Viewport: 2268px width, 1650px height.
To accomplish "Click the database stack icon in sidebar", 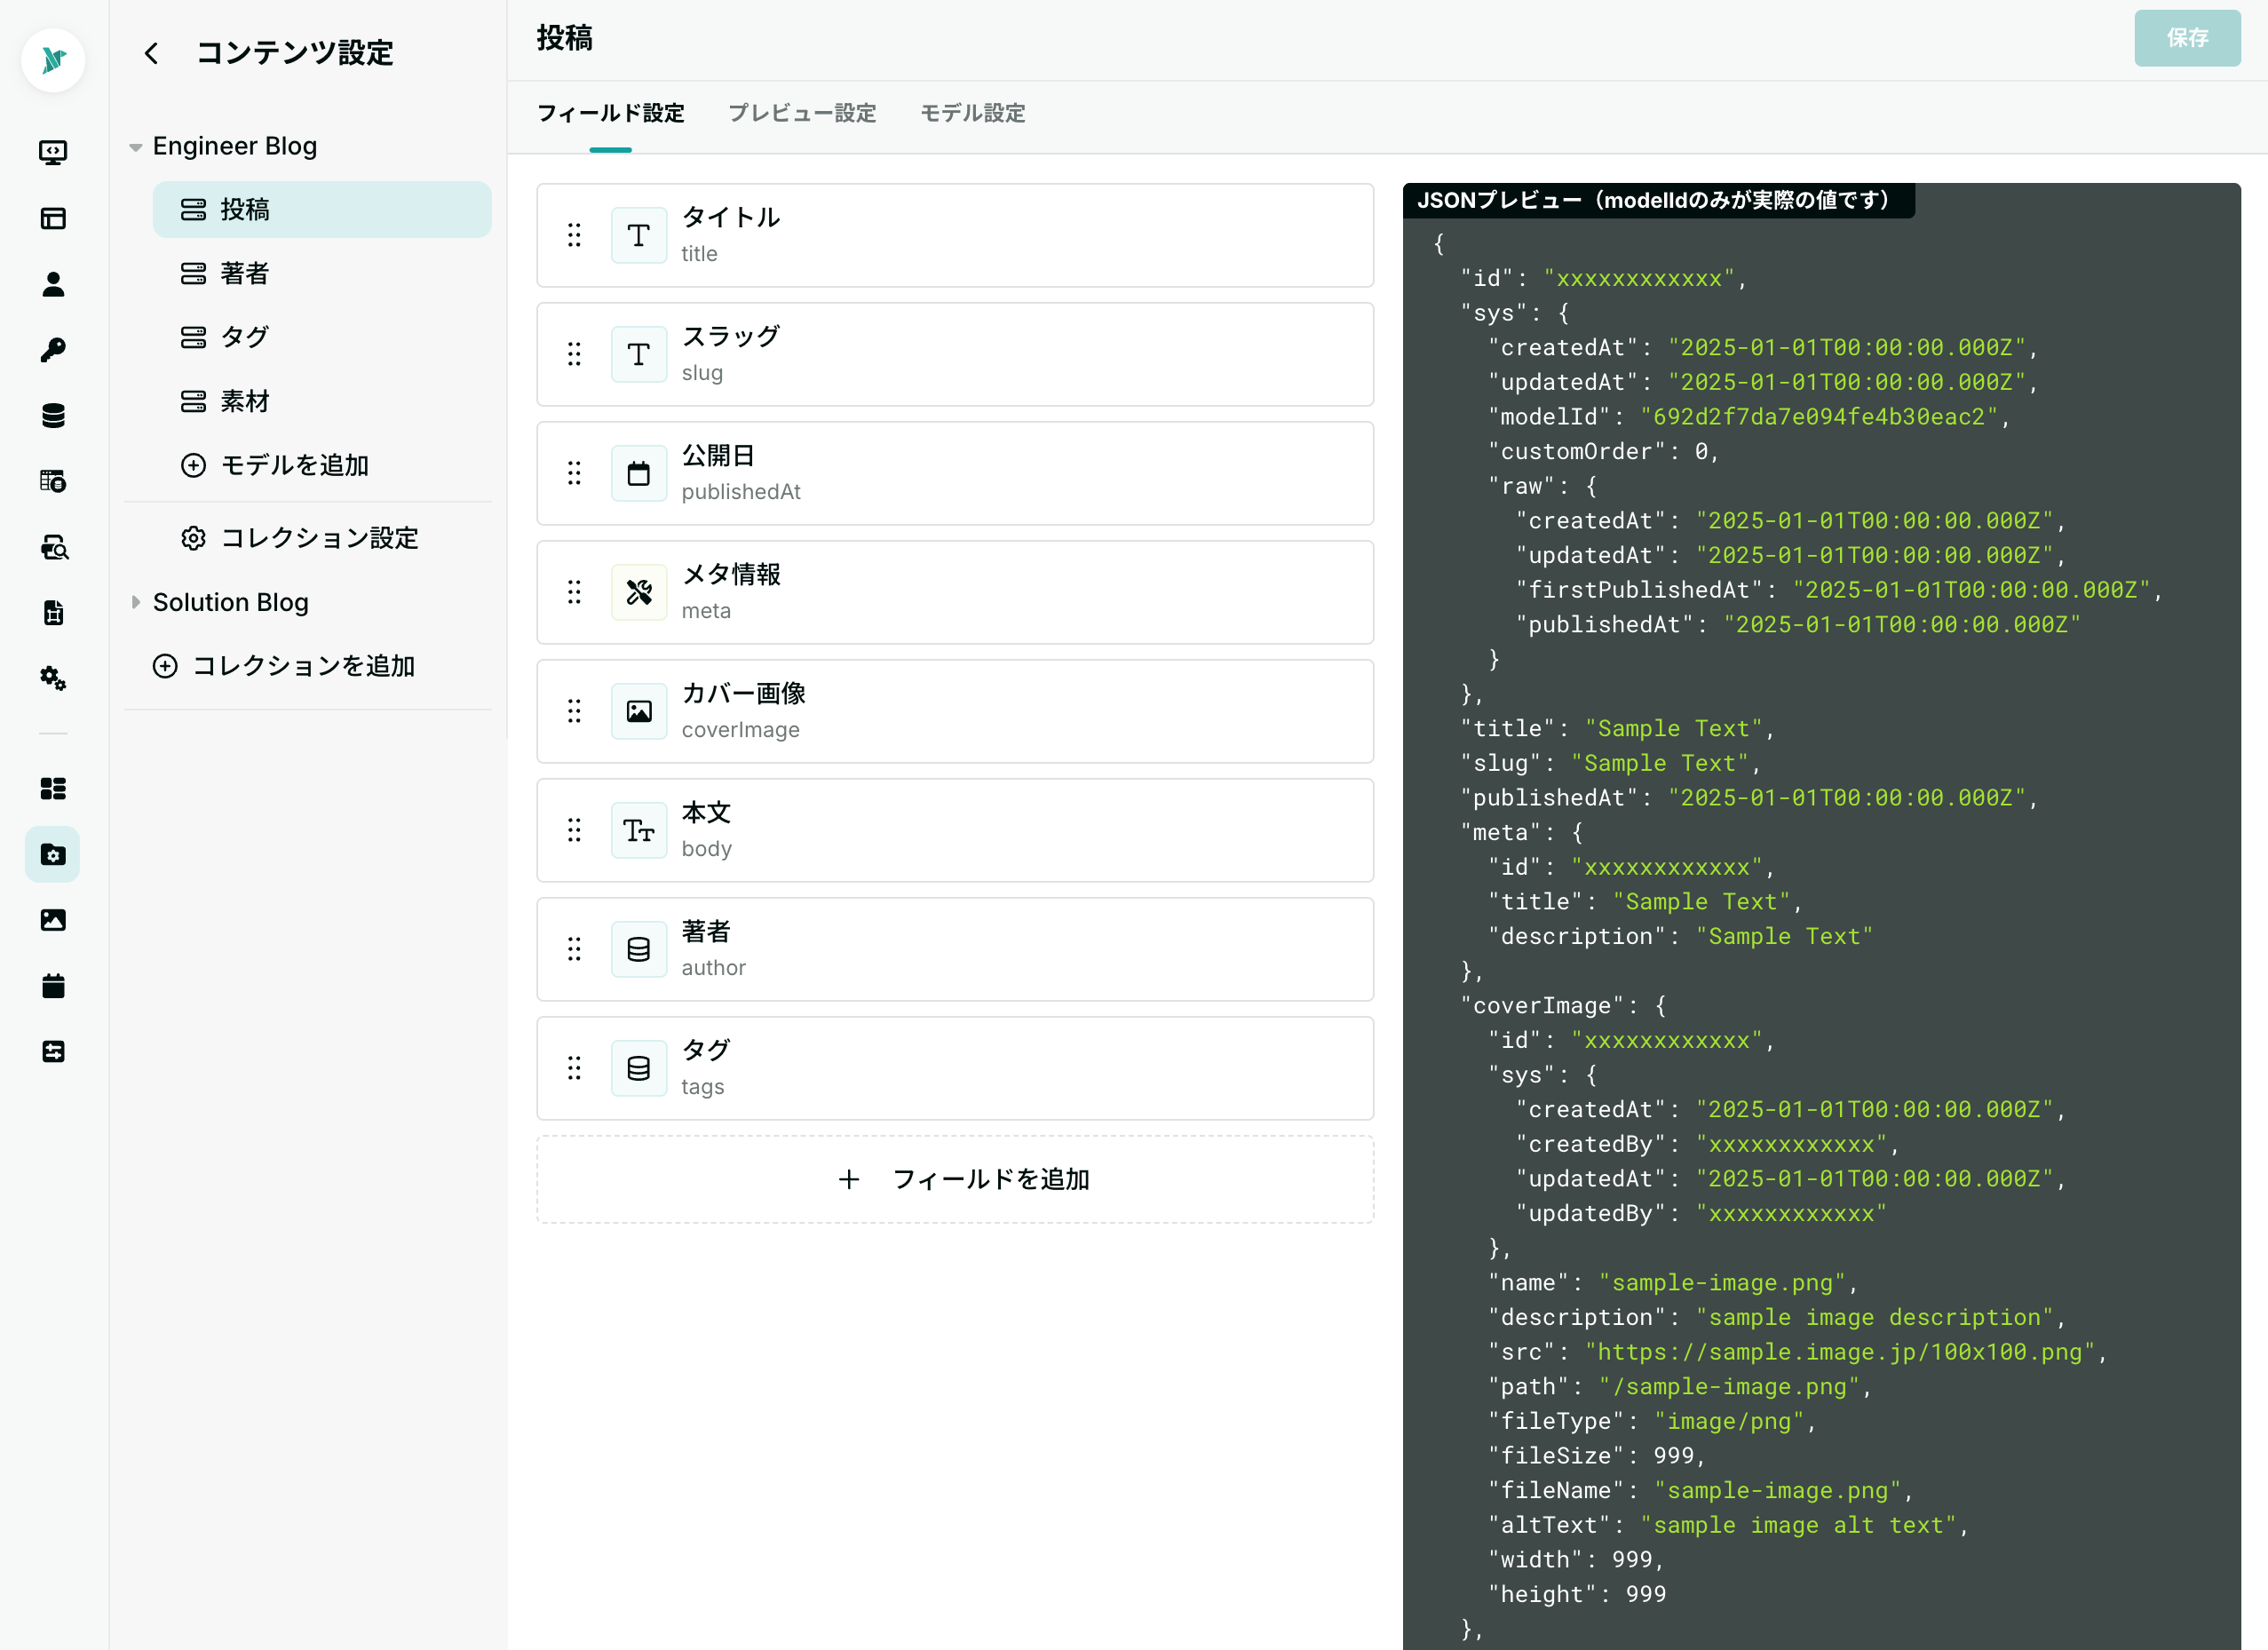I will click(53, 416).
